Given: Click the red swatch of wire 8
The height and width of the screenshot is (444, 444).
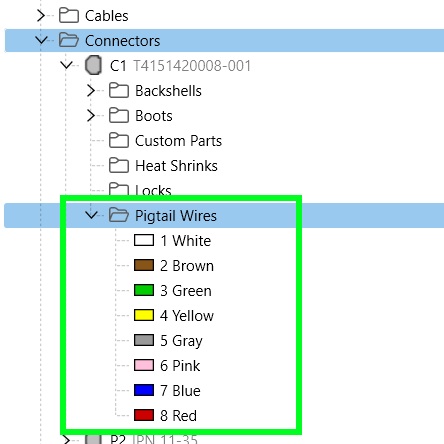Looking at the screenshot, I should [144, 415].
